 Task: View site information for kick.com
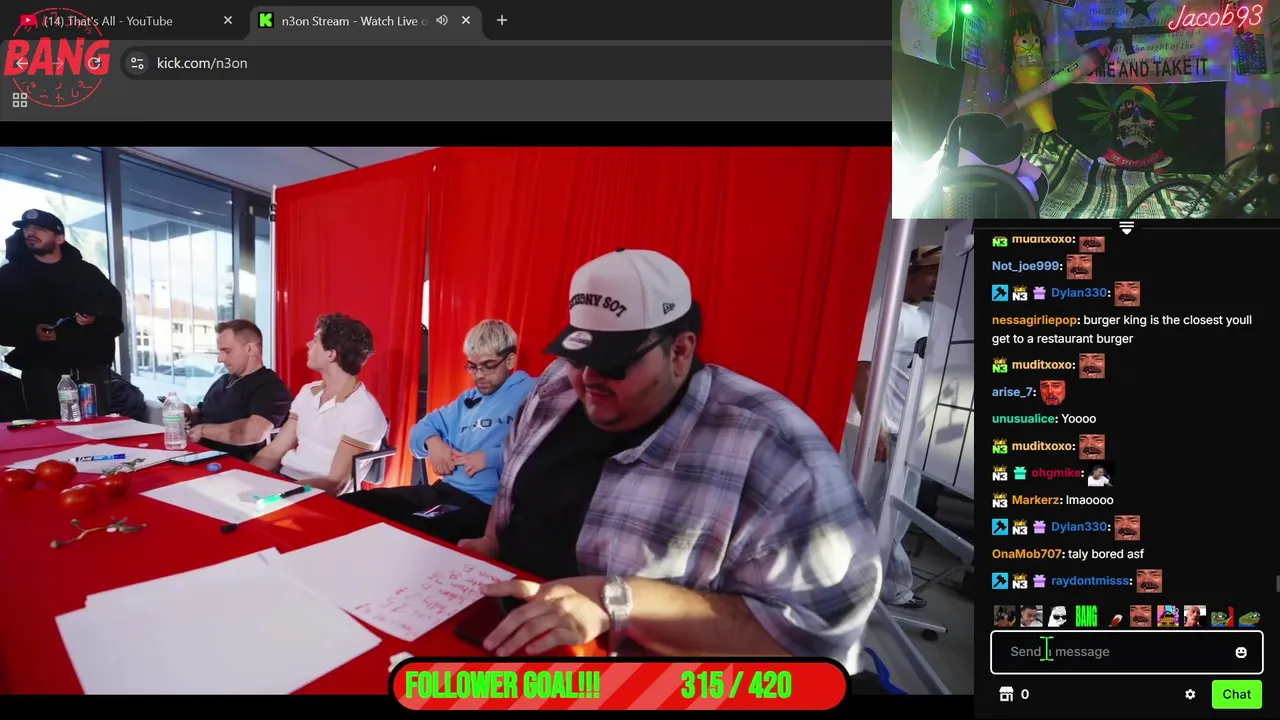pos(137,63)
